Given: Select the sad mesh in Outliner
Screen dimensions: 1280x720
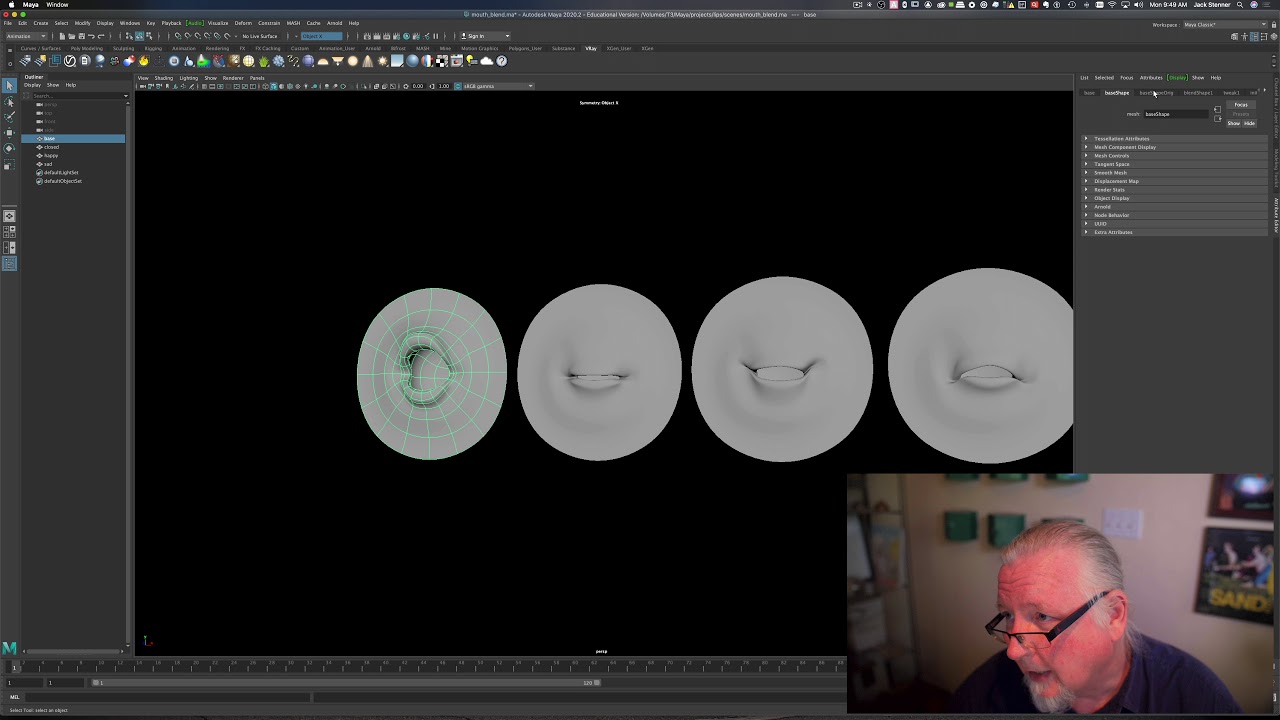Looking at the screenshot, I should pyautogui.click(x=48, y=164).
